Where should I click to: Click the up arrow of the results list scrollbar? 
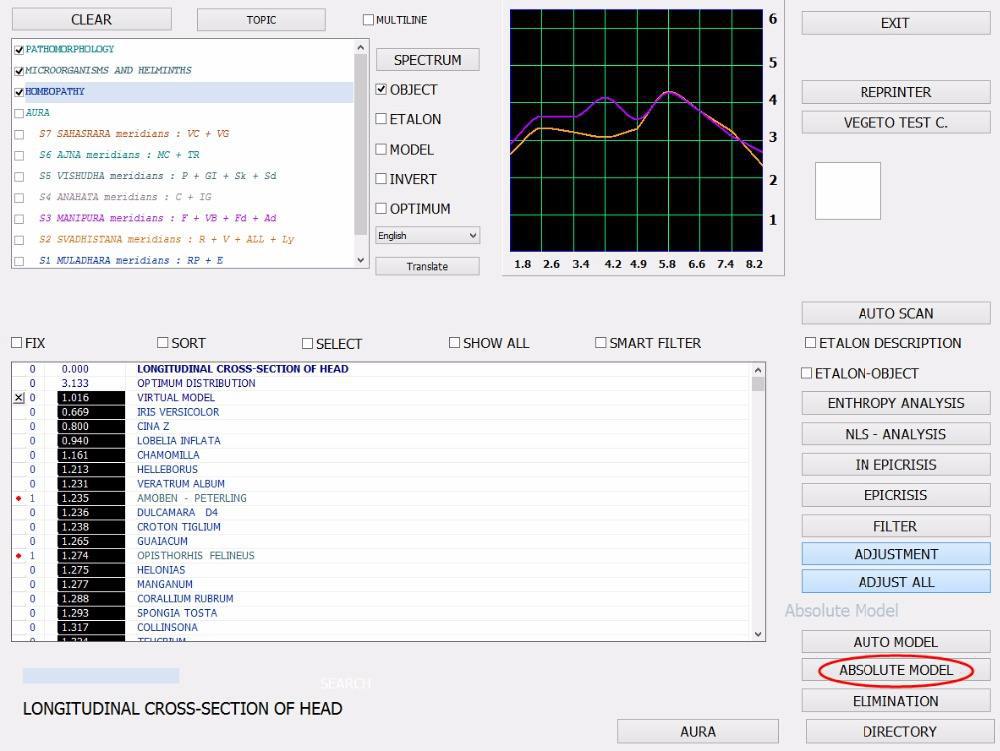[758, 370]
